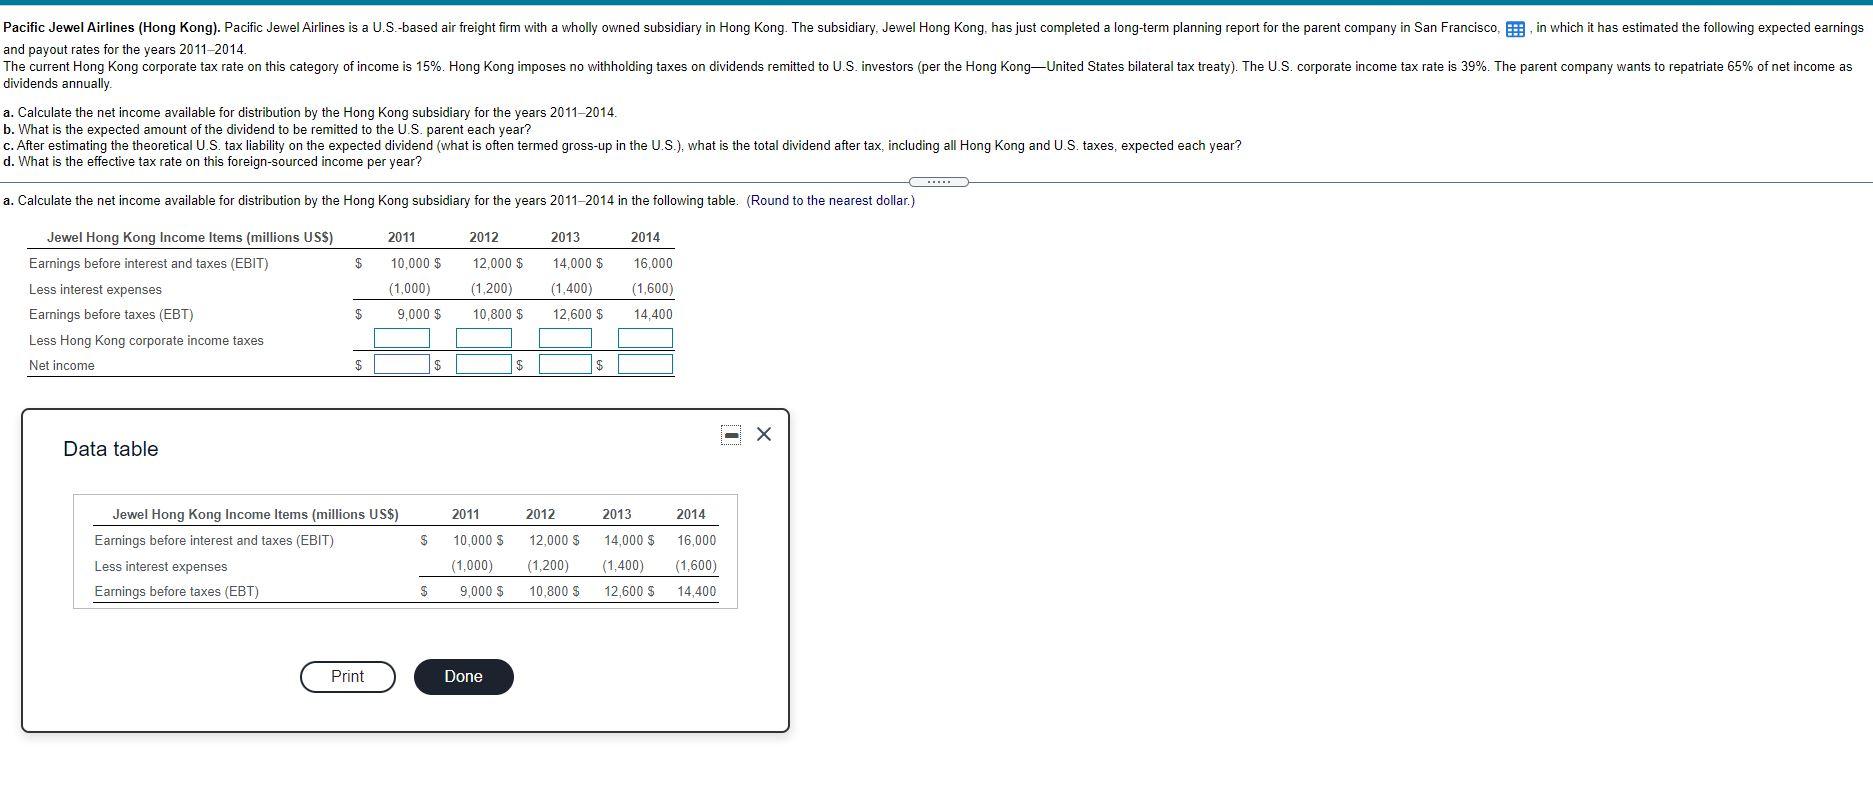Image resolution: width=1873 pixels, height=802 pixels.
Task: Click '2014' column header in Data table dialog
Action: 691,514
